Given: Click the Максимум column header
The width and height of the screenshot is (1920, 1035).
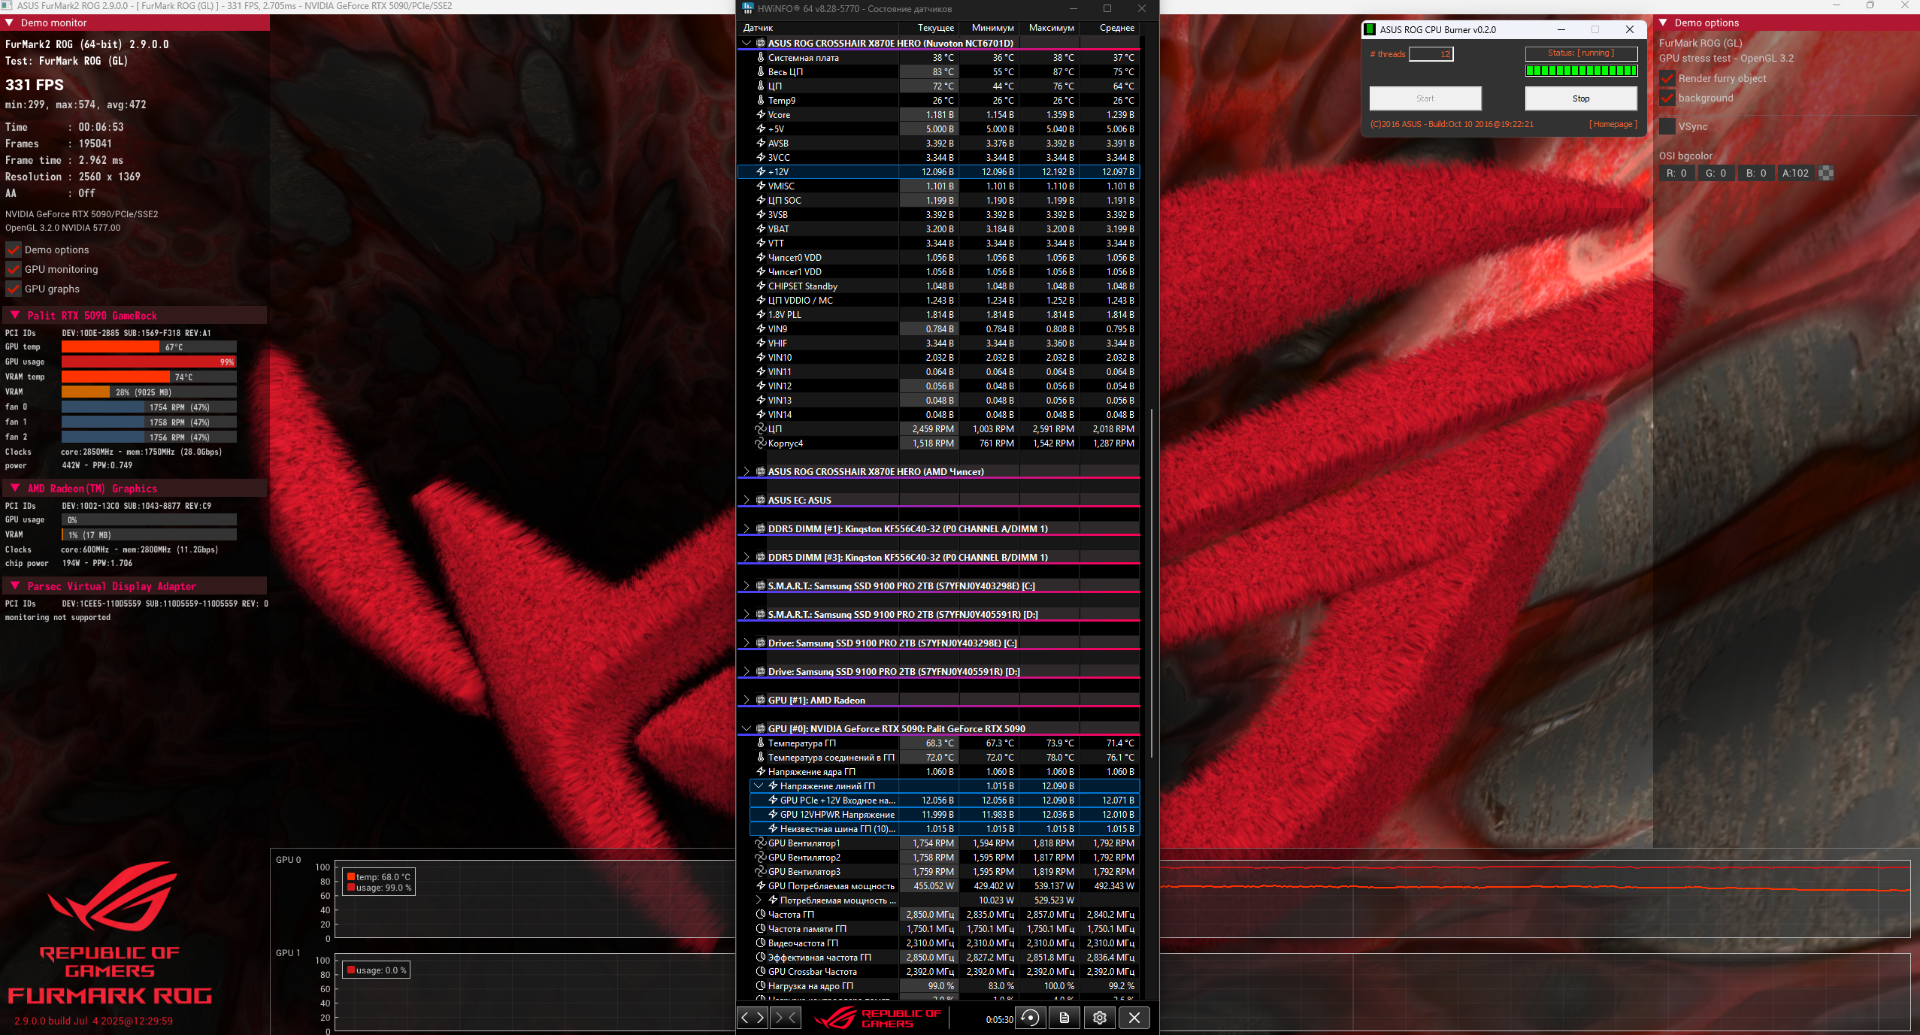Looking at the screenshot, I should point(1052,28).
